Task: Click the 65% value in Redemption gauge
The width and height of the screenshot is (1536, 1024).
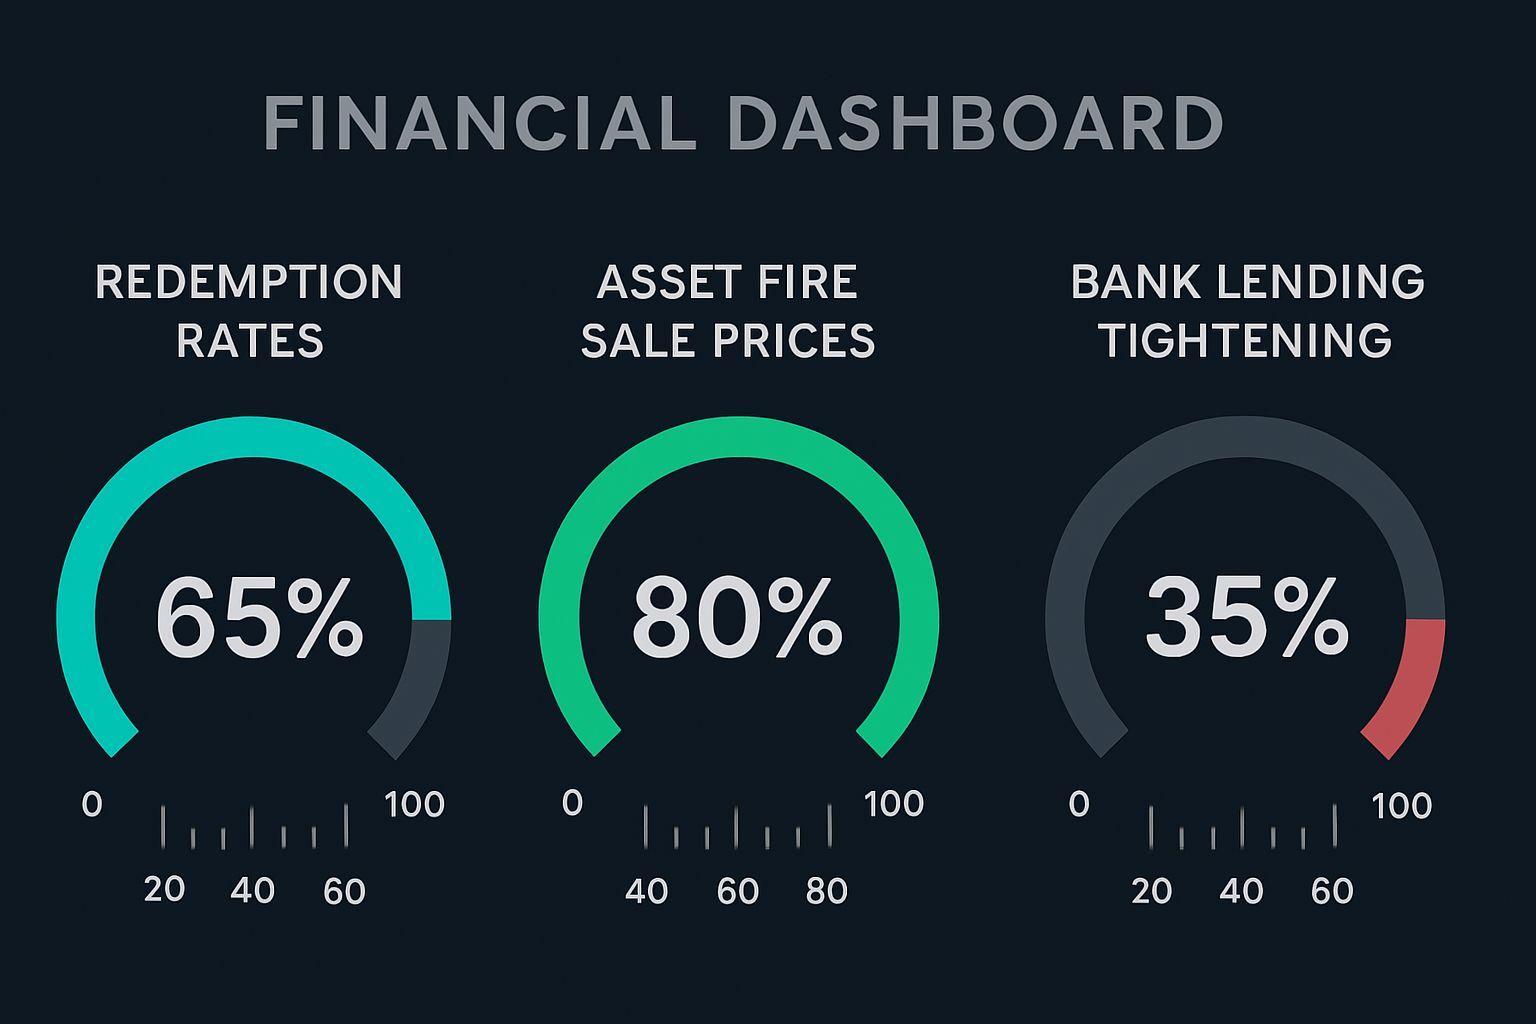Action: coord(259,618)
